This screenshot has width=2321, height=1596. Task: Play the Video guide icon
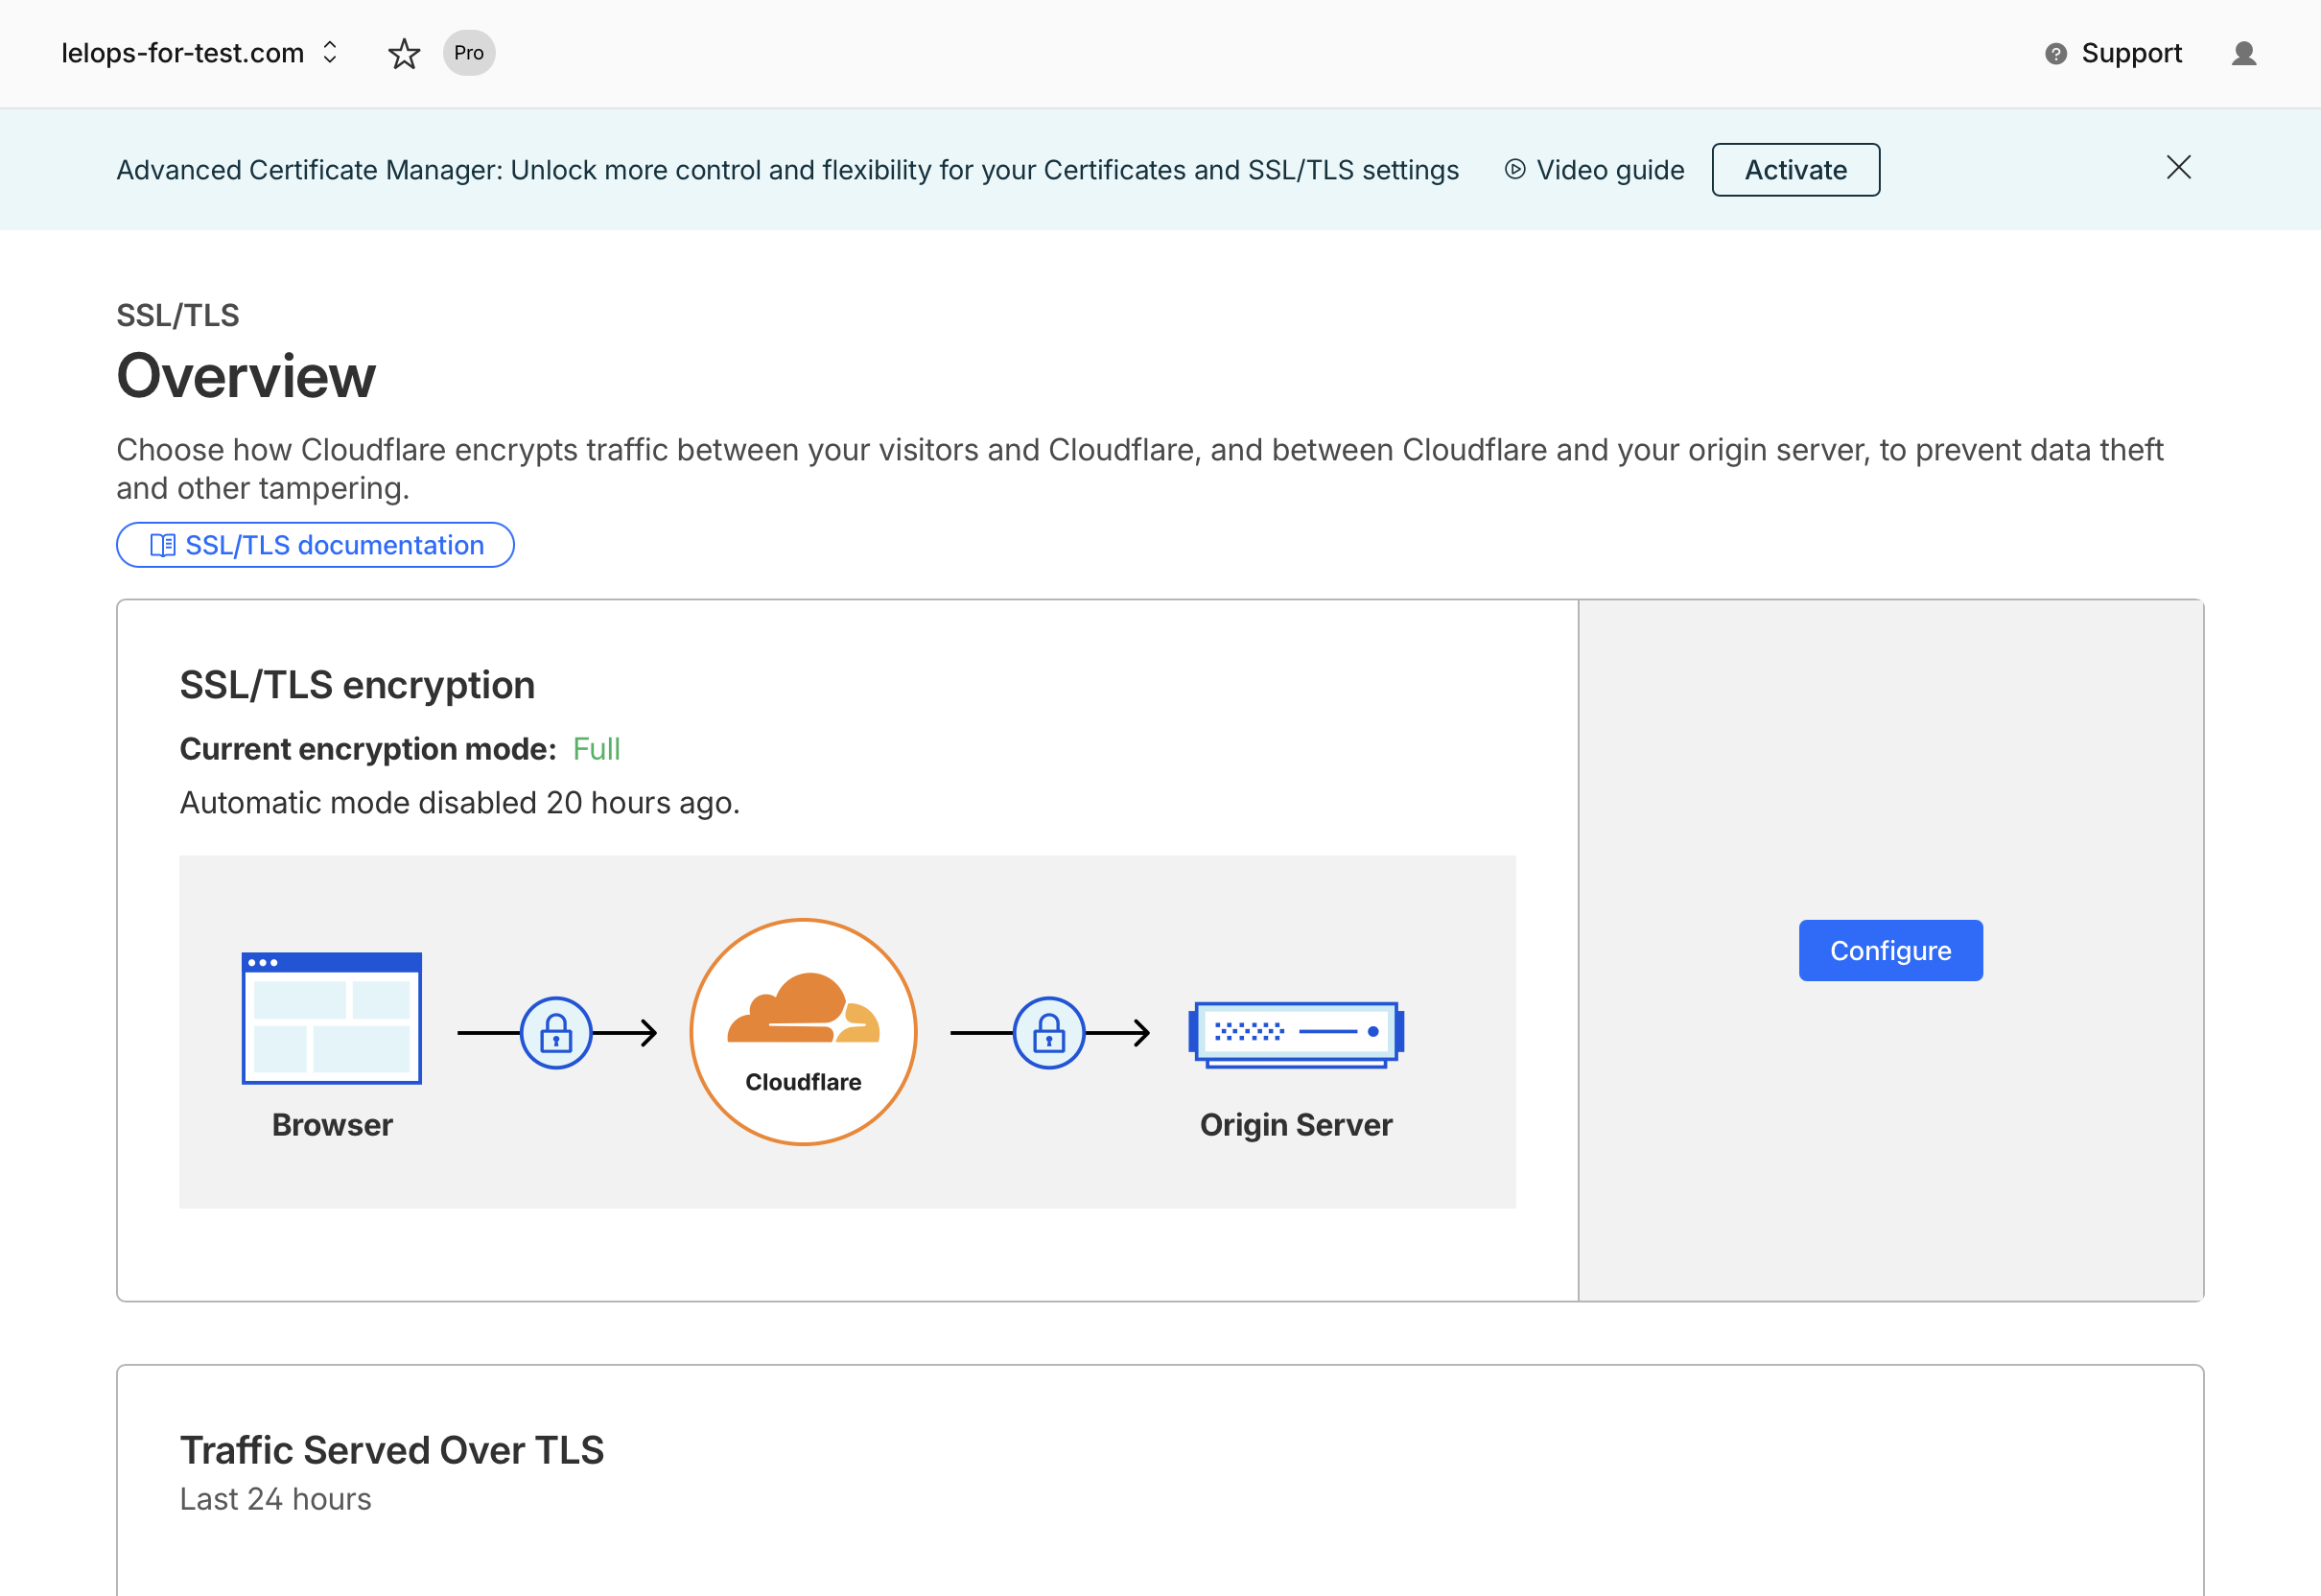[1515, 170]
